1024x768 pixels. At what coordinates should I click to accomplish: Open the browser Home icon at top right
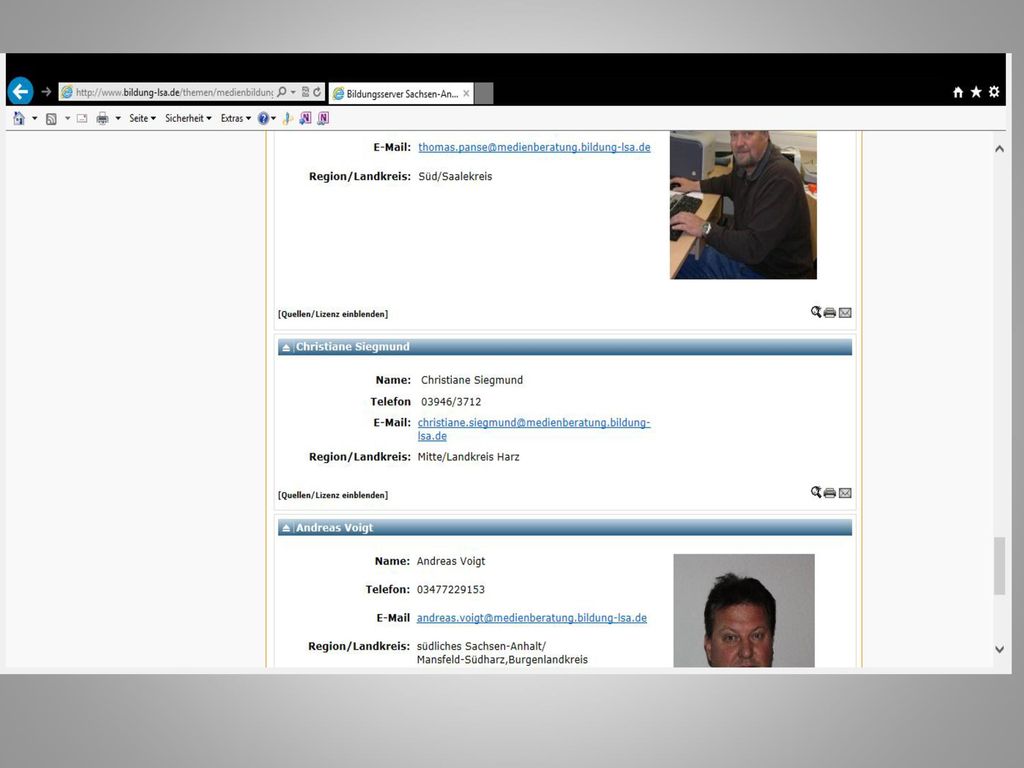(957, 92)
